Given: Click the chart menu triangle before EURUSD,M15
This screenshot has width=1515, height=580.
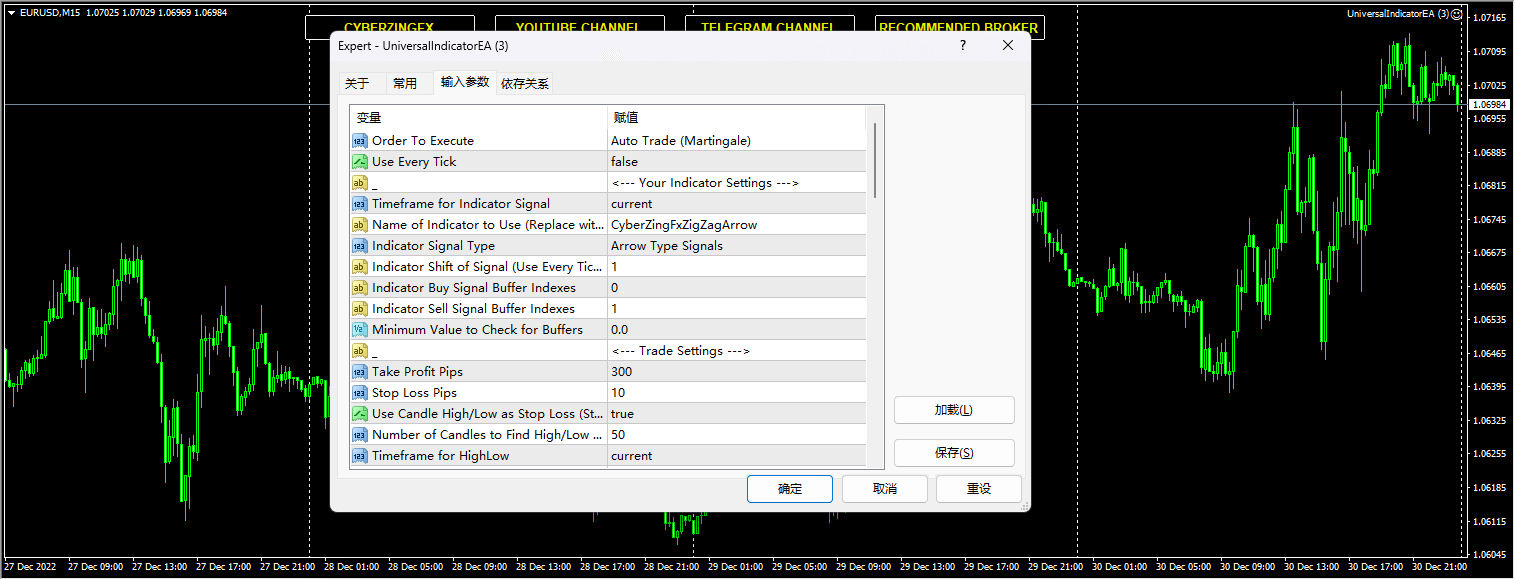Looking at the screenshot, I should [10, 13].
